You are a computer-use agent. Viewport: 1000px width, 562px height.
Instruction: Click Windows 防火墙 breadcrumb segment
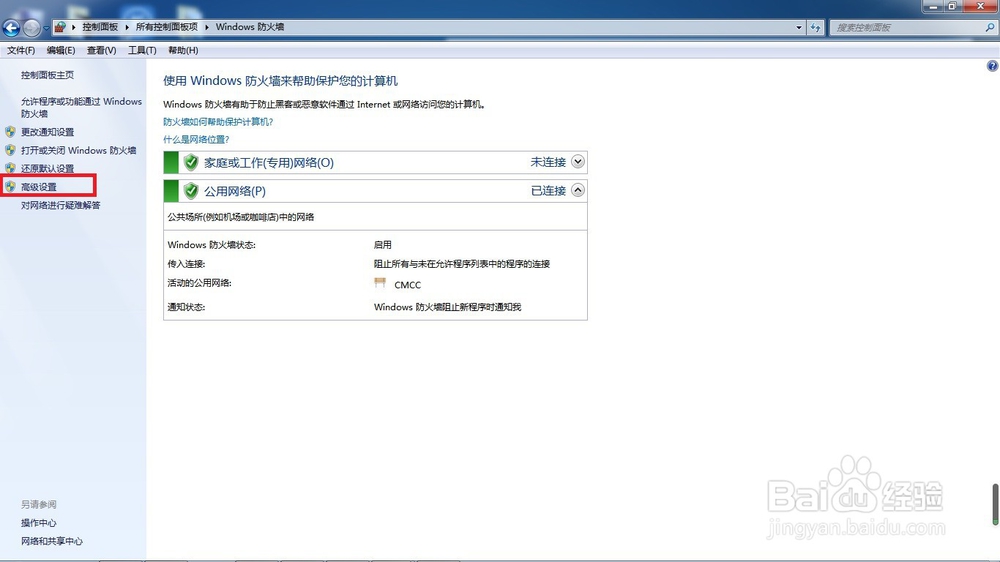pos(250,27)
